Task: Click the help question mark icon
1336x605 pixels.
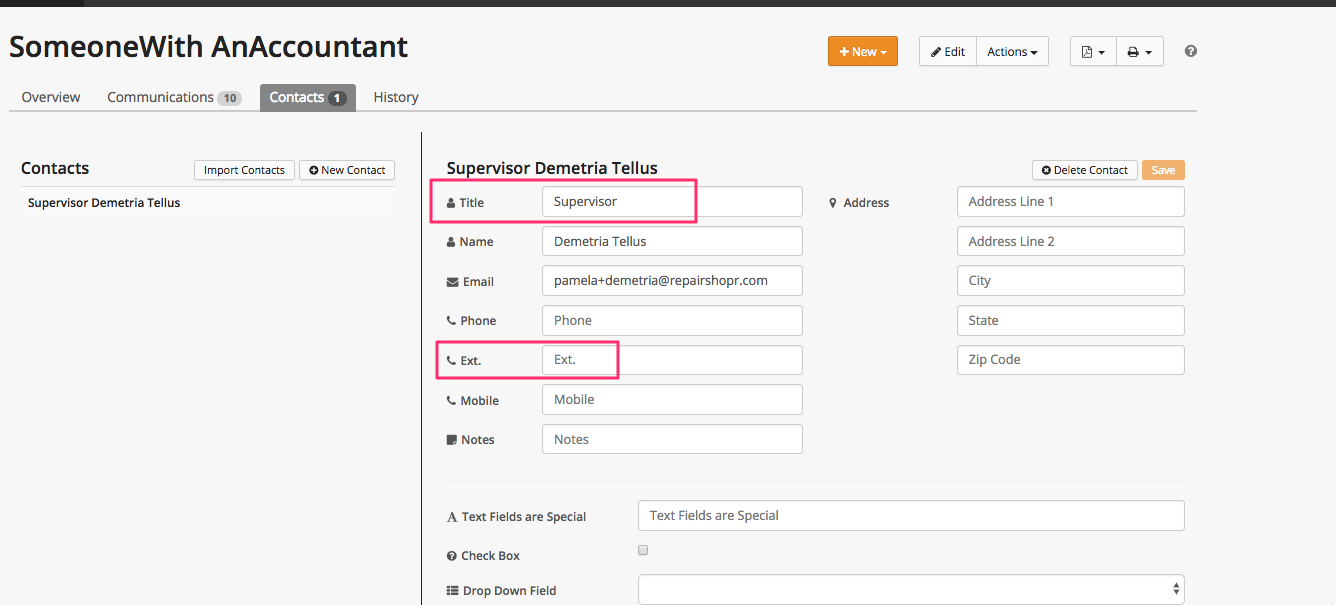Action: (x=1190, y=51)
